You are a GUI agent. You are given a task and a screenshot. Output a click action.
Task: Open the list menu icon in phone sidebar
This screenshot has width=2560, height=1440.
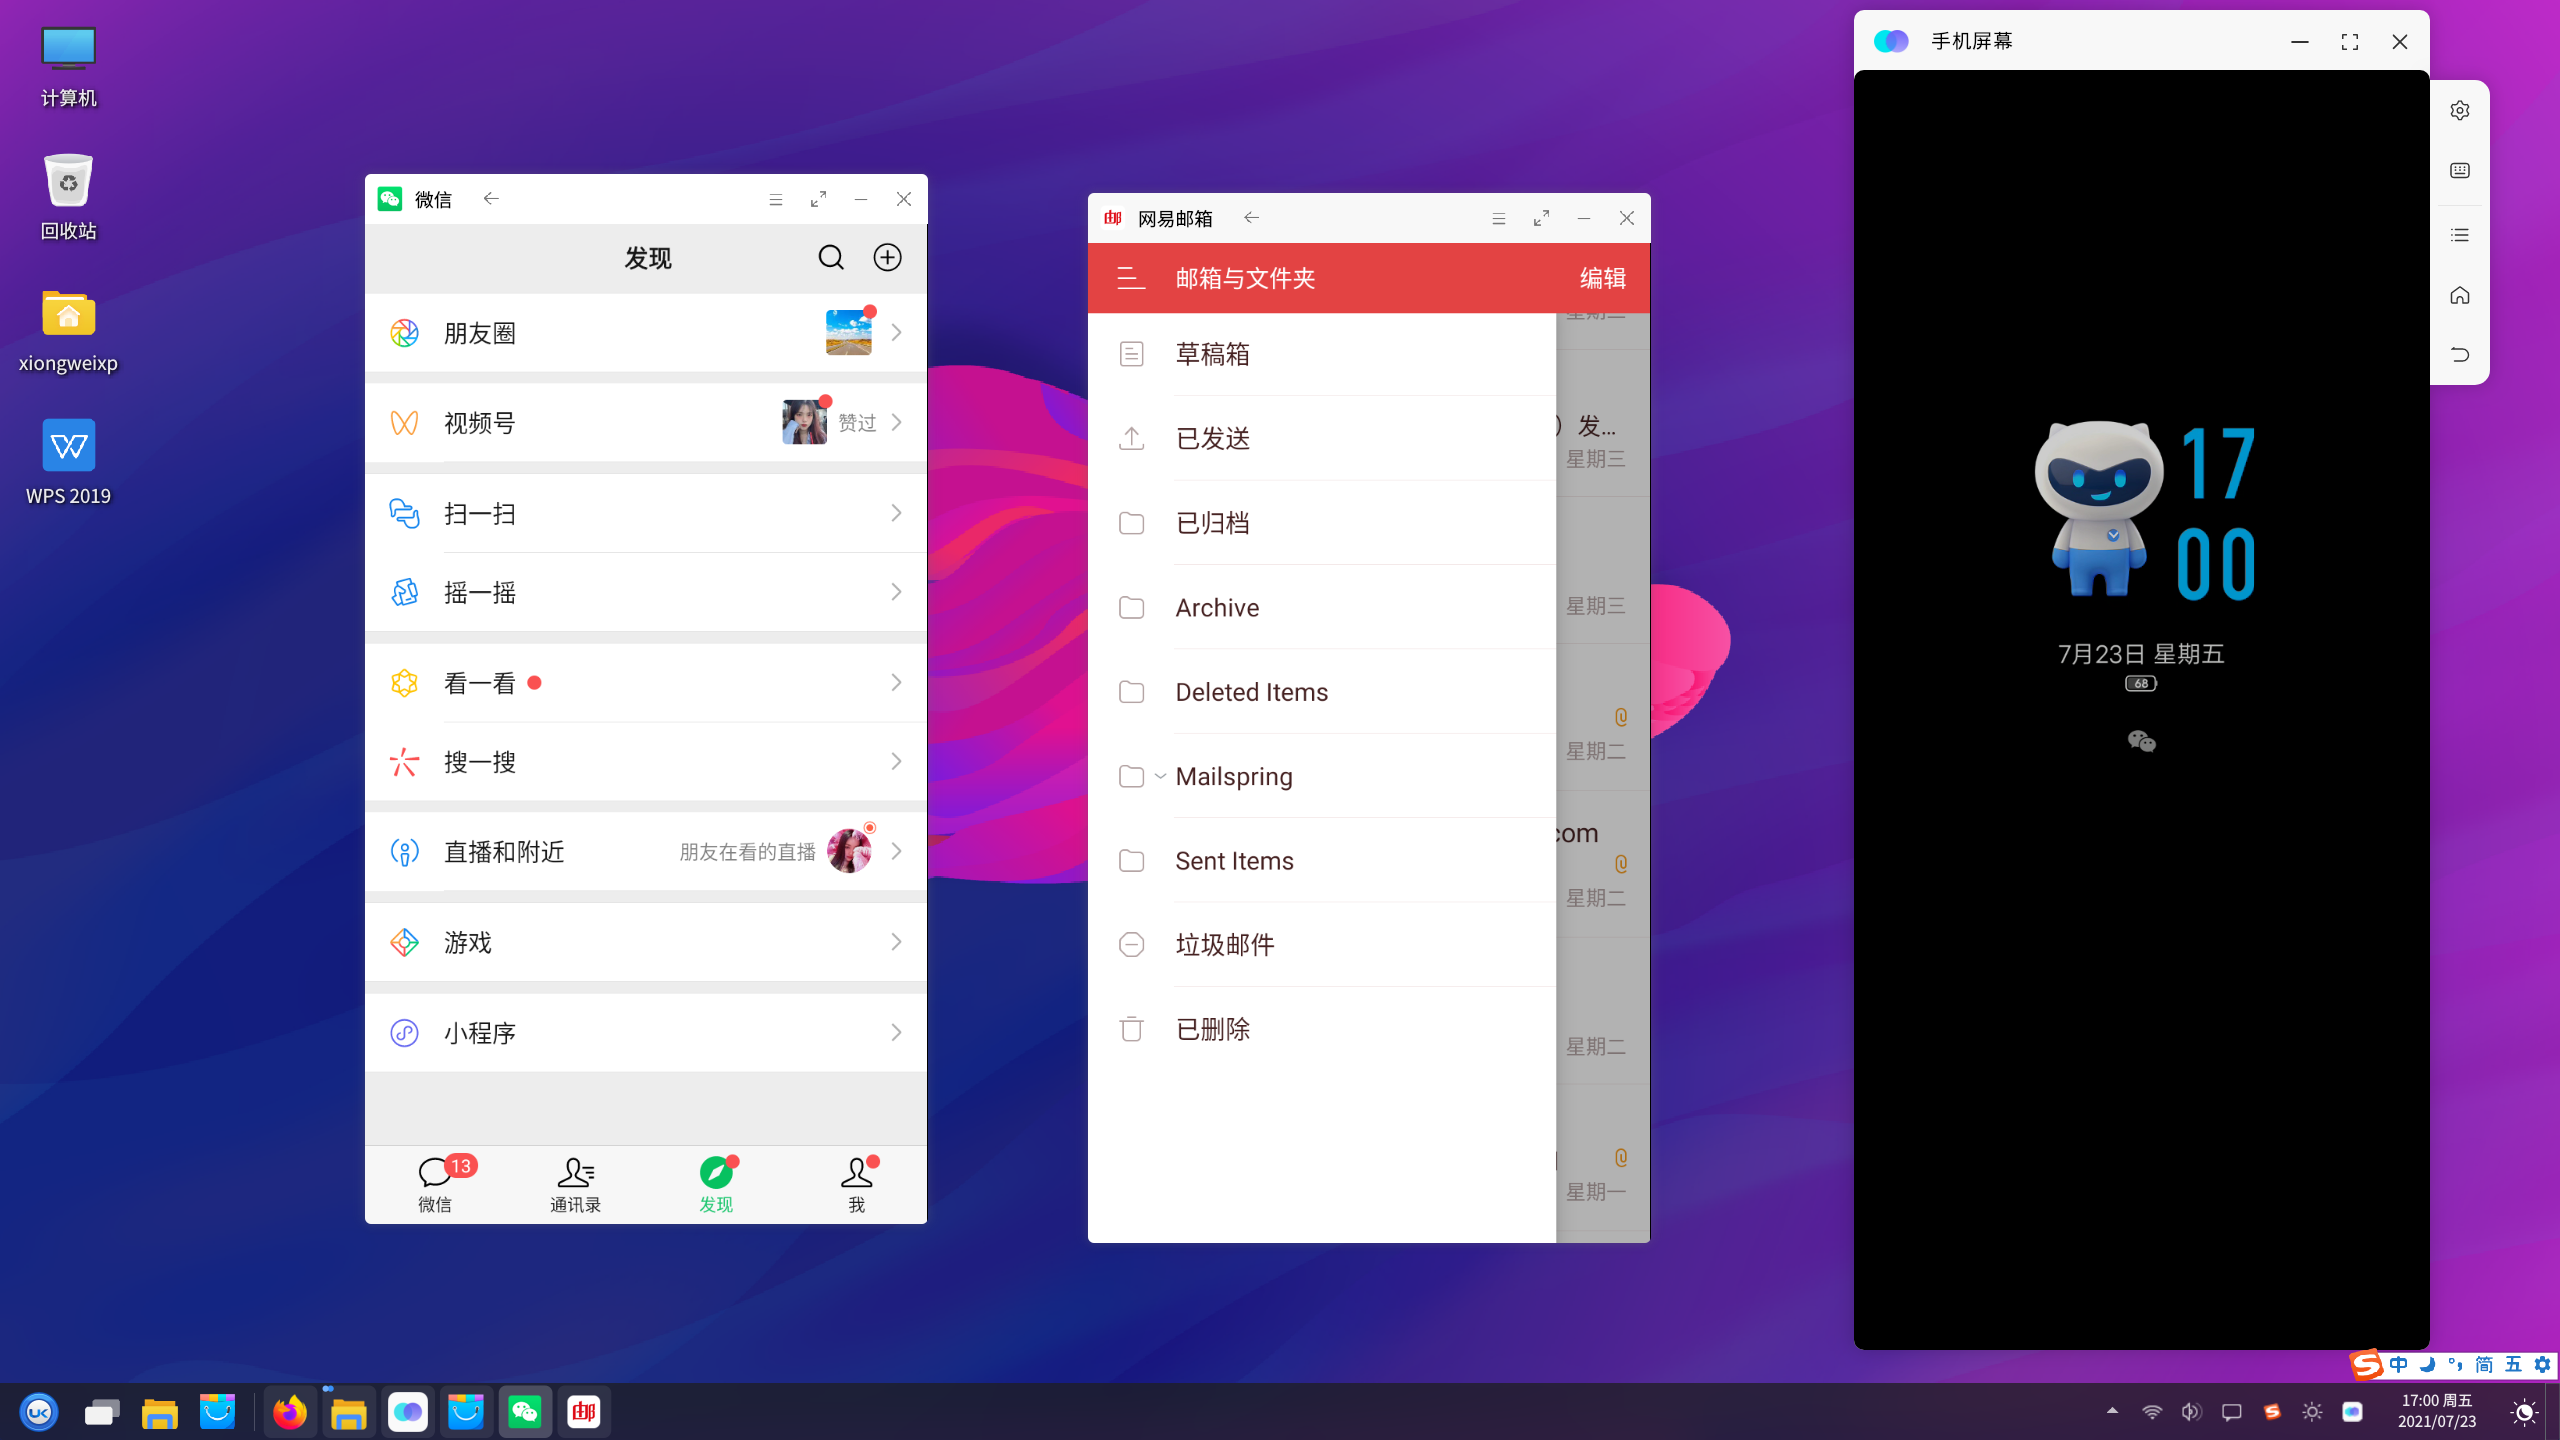tap(2460, 235)
